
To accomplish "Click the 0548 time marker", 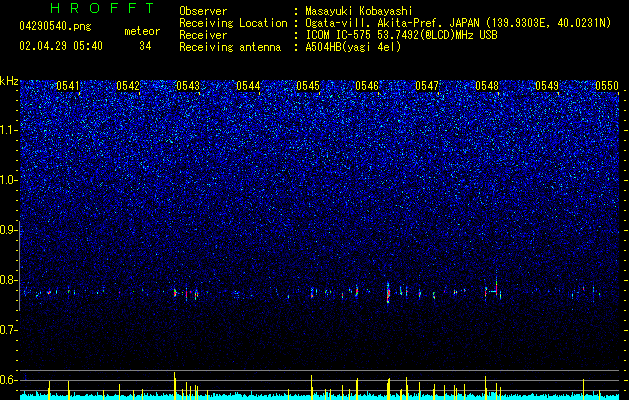I will [487, 86].
